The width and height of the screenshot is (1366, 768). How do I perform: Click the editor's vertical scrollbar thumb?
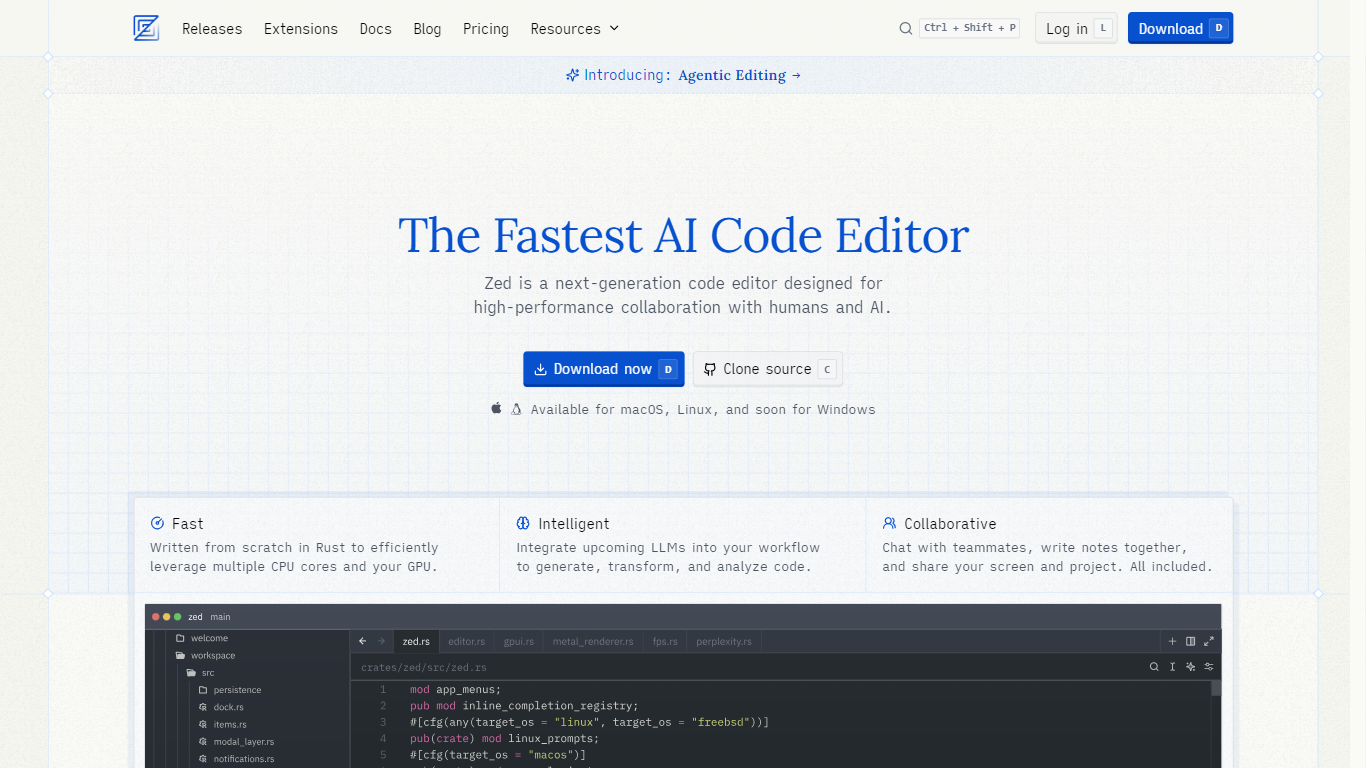pyautogui.click(x=1216, y=688)
